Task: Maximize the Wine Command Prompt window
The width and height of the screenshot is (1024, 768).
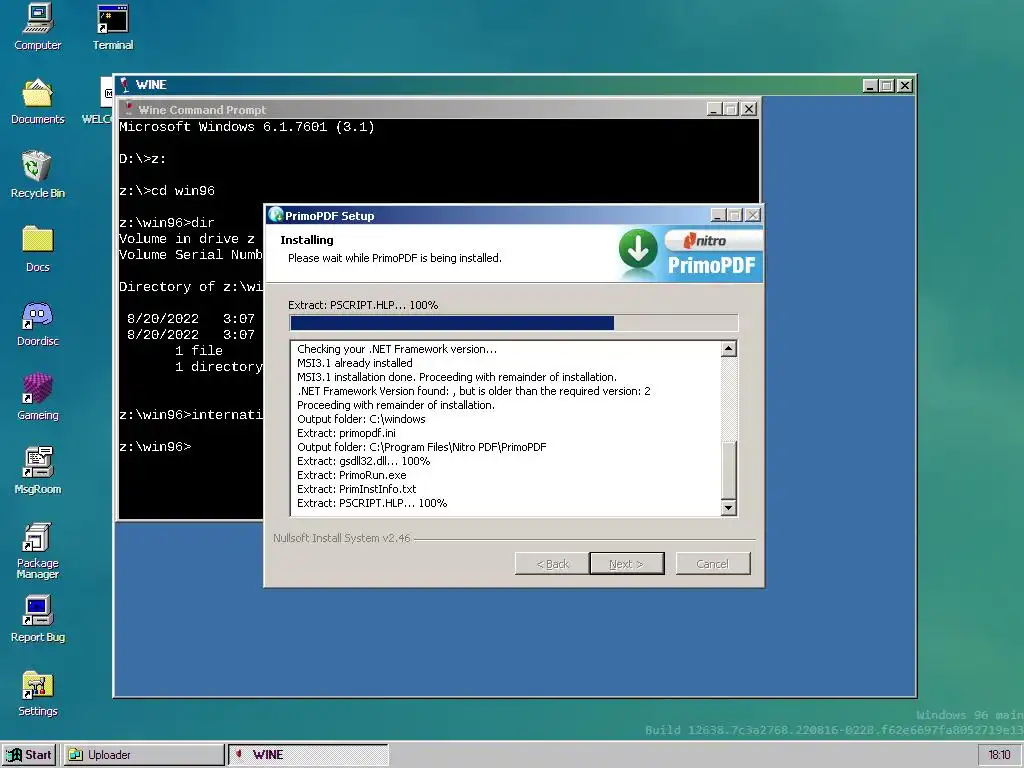Action: click(731, 109)
